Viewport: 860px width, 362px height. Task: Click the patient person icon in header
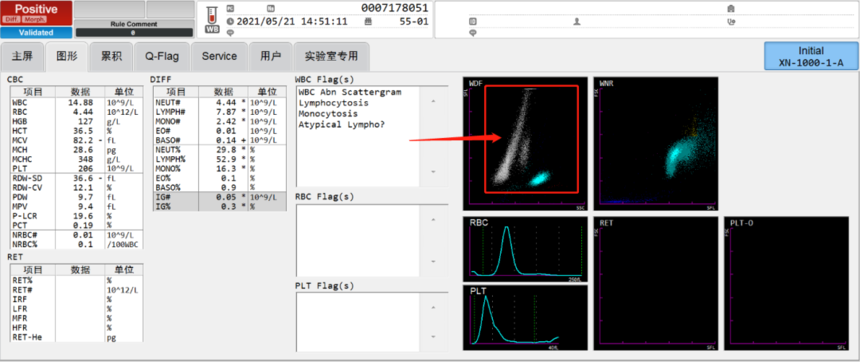[x=576, y=22]
